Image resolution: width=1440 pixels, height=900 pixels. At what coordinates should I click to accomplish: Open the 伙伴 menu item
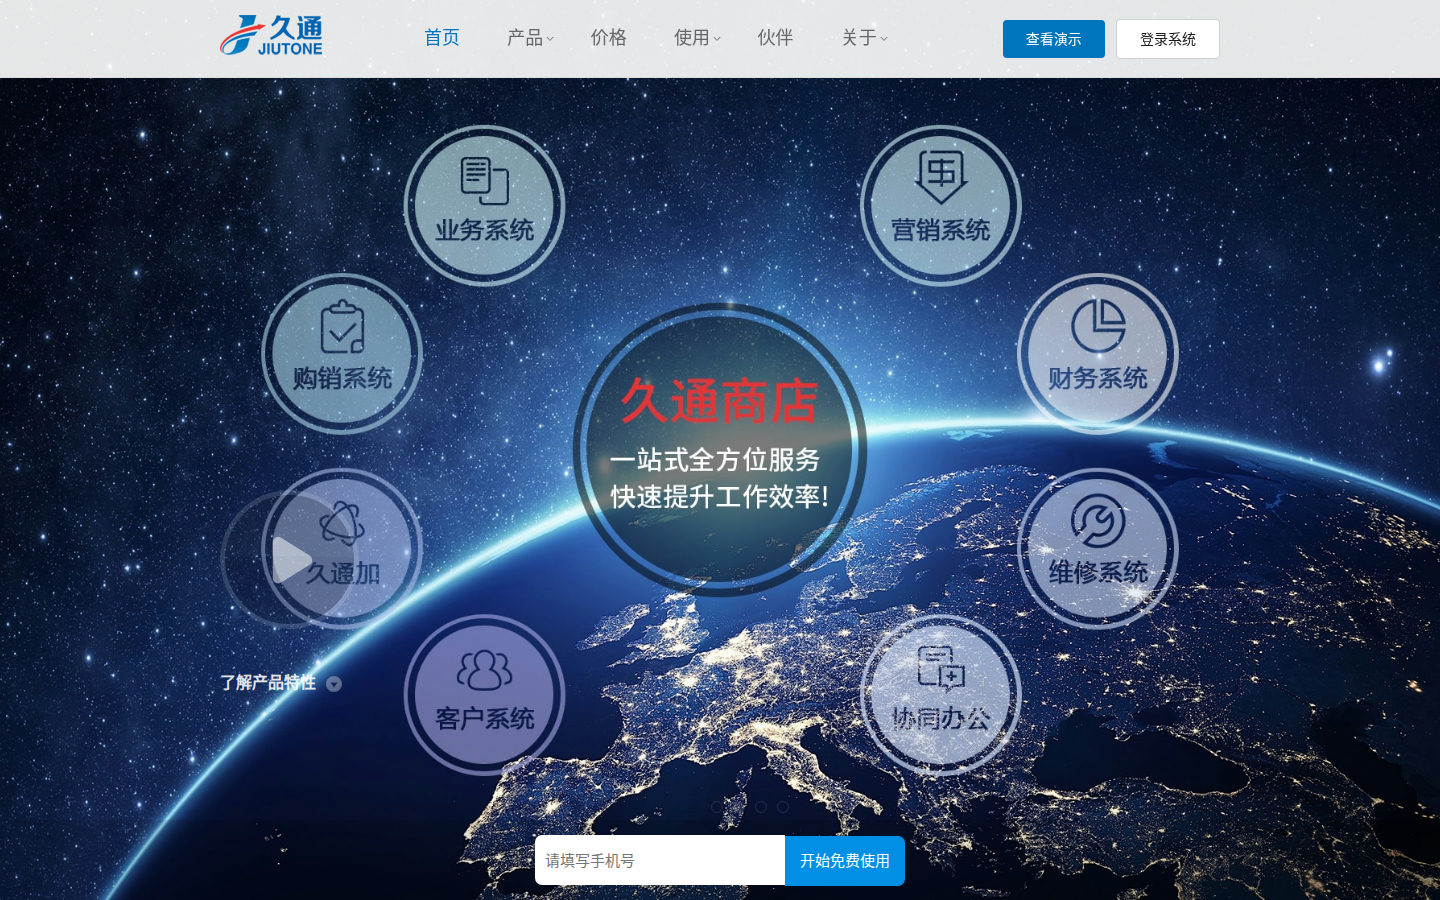click(775, 38)
